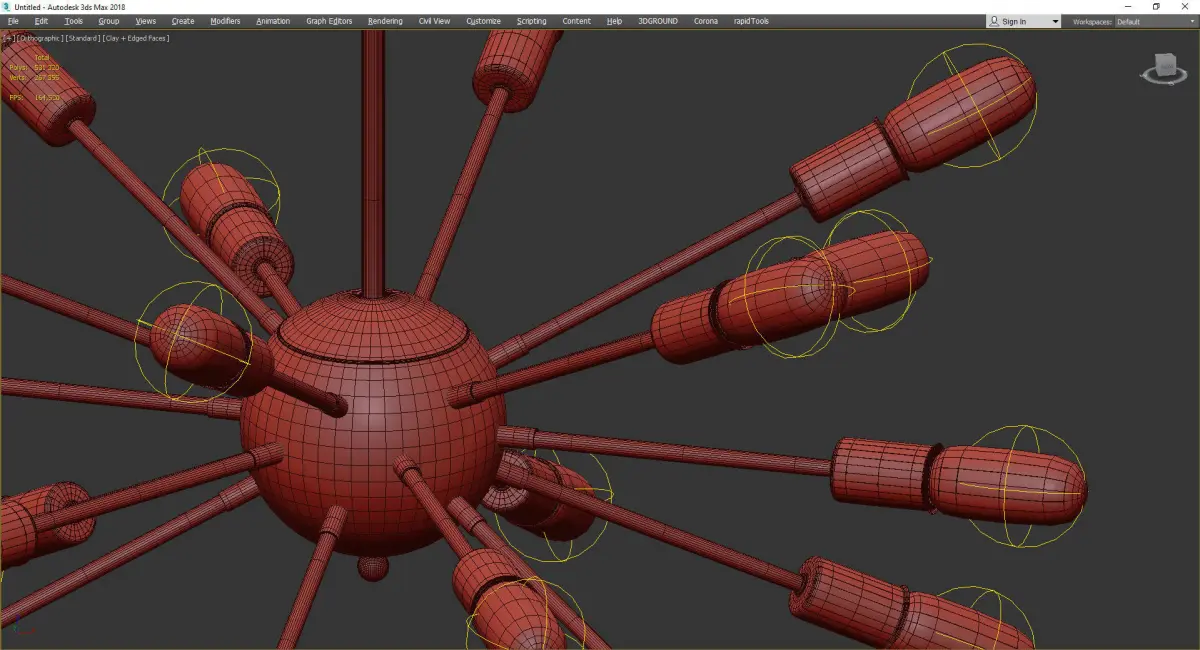Open the Help menu
Viewport: 1200px width, 650px height.
click(614, 21)
